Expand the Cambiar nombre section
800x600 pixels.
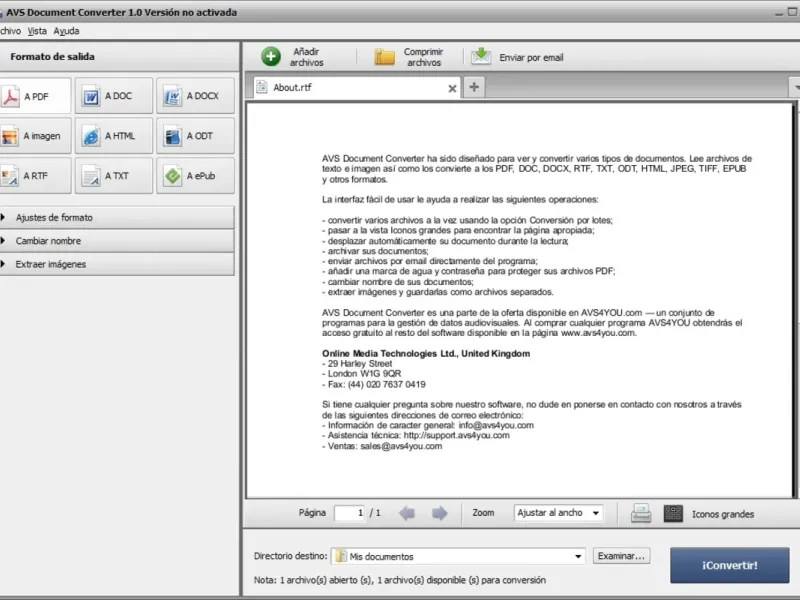tap(117, 241)
